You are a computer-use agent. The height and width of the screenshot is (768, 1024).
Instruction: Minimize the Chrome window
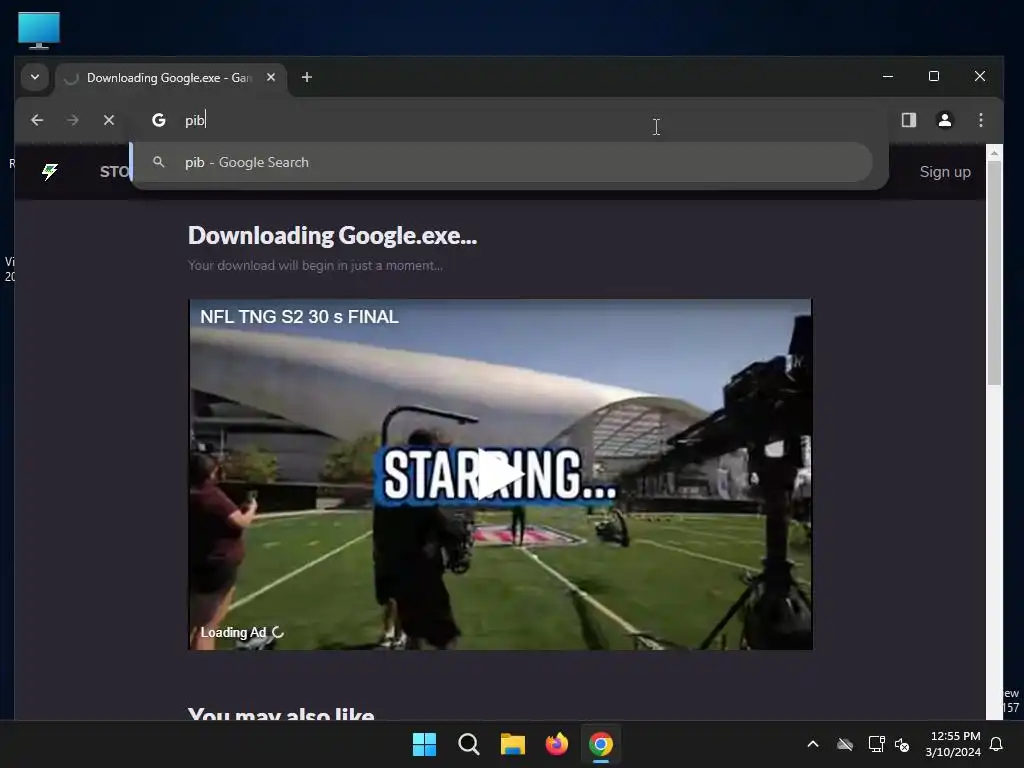tap(888, 76)
